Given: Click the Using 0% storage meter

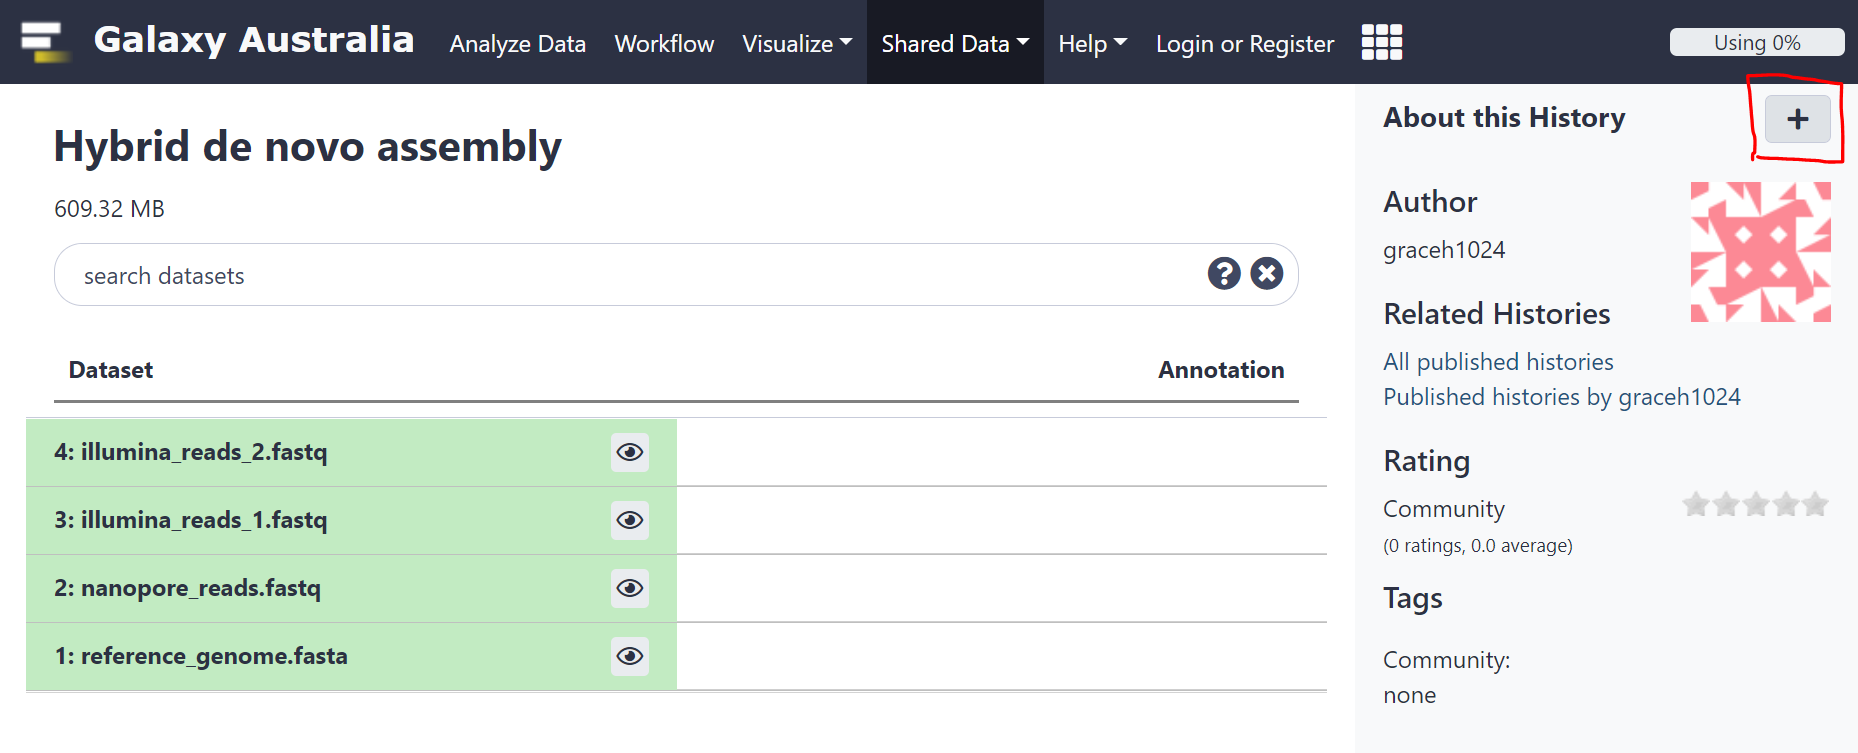Looking at the screenshot, I should [1756, 43].
